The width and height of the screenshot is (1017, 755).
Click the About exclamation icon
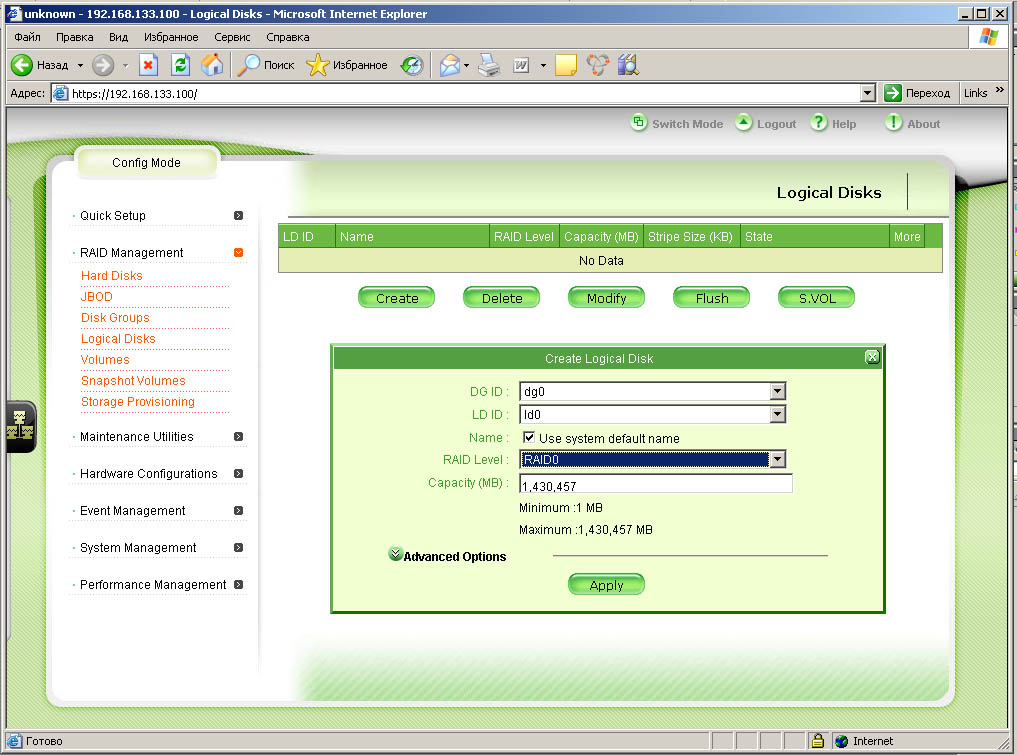894,122
